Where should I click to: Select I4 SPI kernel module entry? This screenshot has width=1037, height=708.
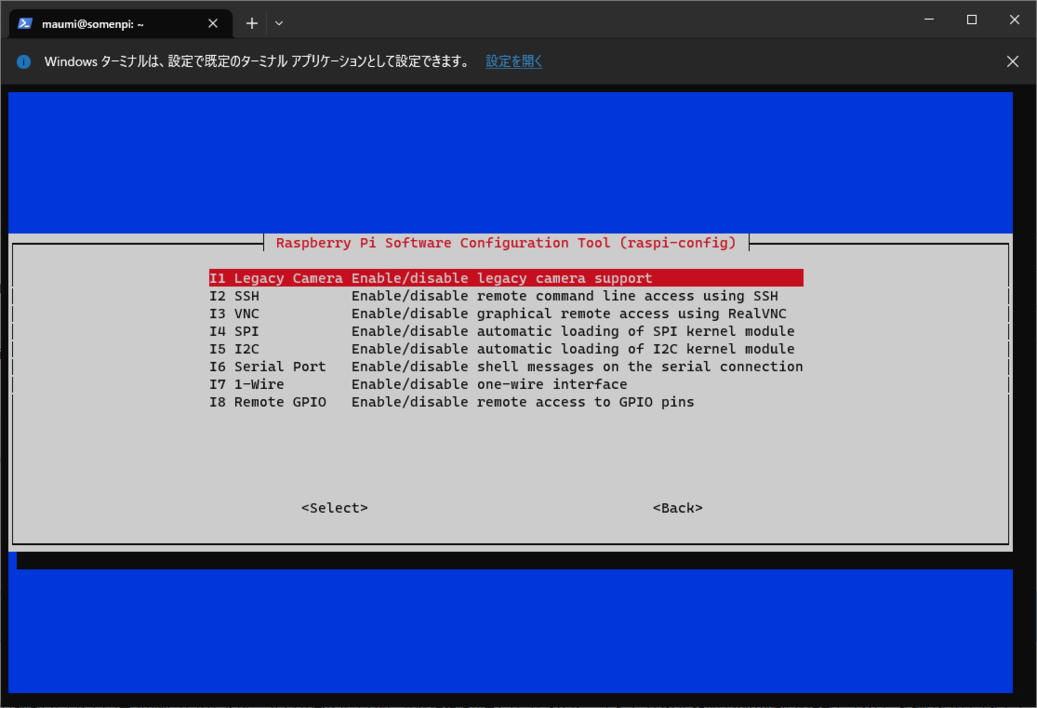pyautogui.click(x=506, y=331)
